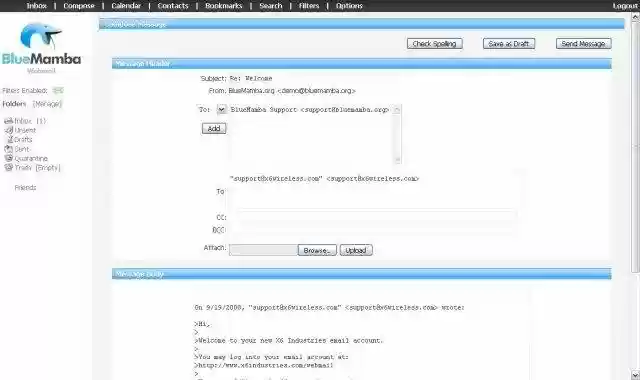Click the Unsent folder icon
The image size is (640, 380).
pyautogui.click(x=9, y=130)
